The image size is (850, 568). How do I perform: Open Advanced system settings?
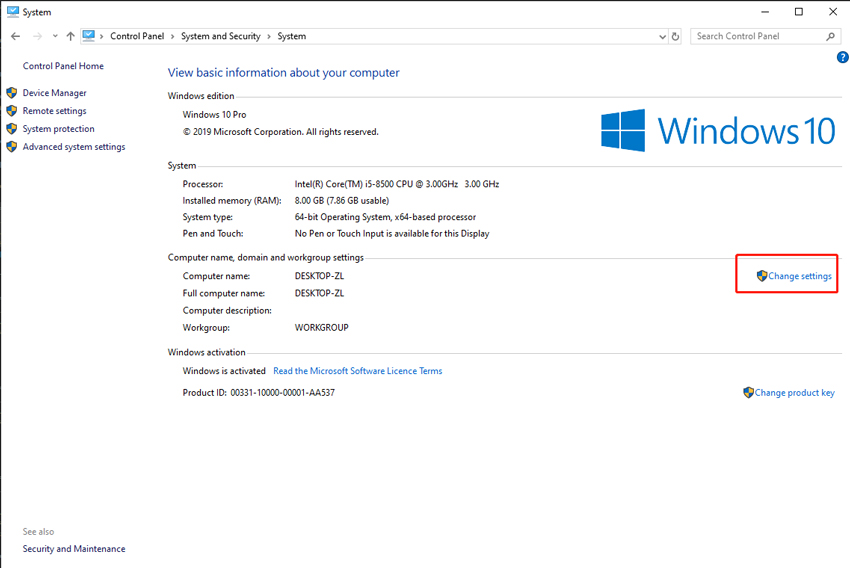[x=74, y=146]
